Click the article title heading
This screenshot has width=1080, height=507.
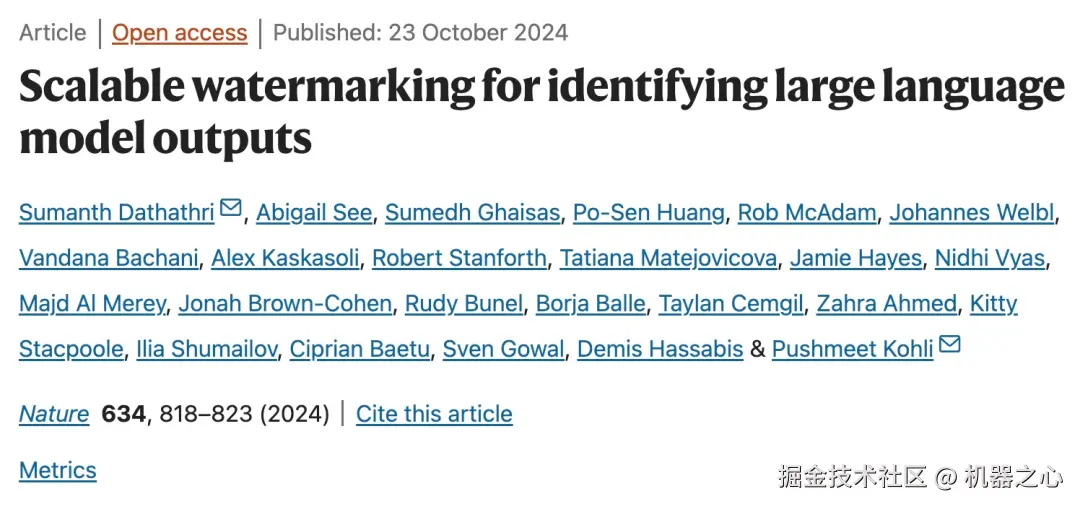click(540, 112)
